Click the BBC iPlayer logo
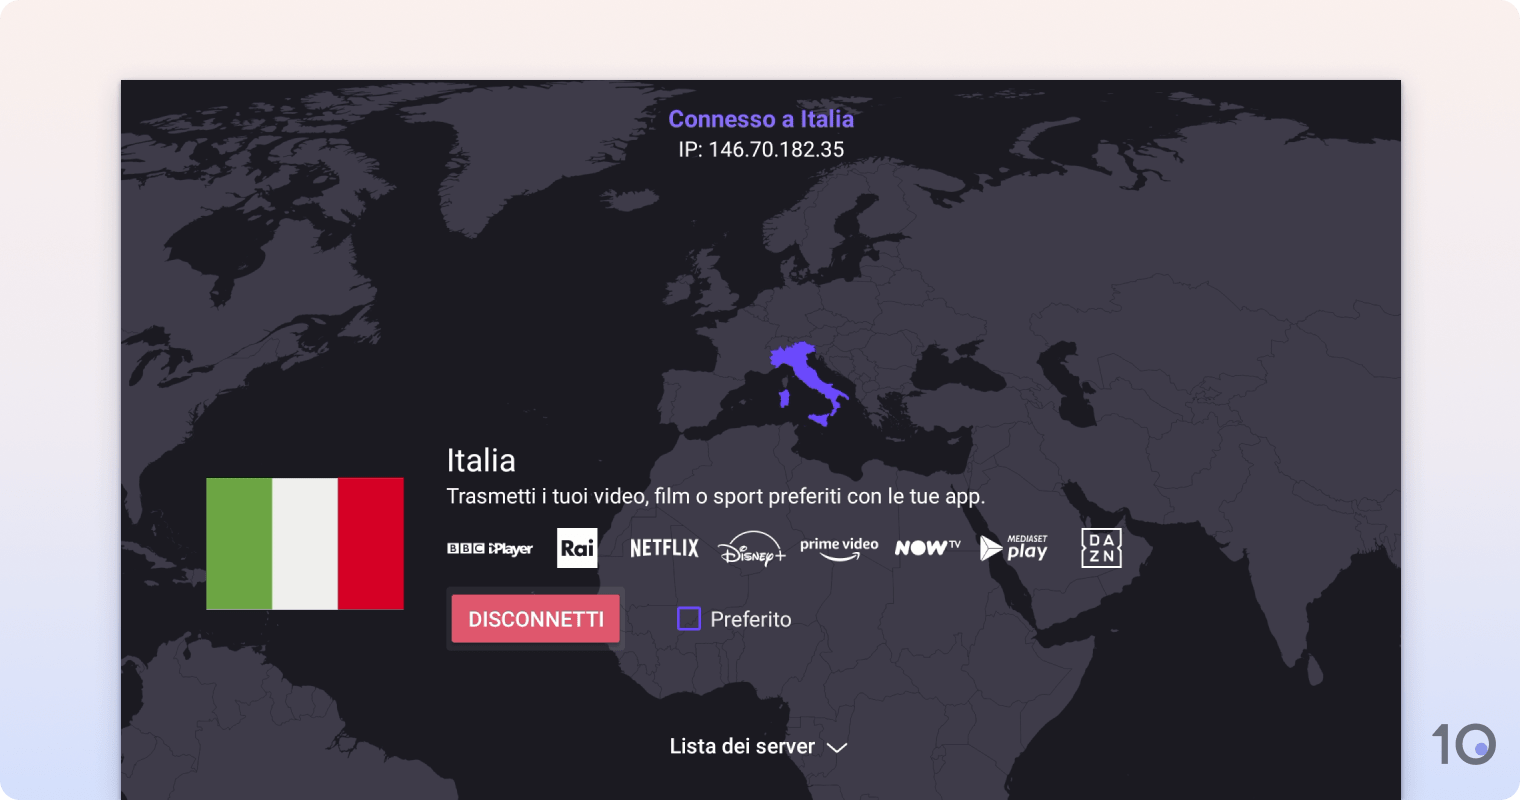 [489, 547]
